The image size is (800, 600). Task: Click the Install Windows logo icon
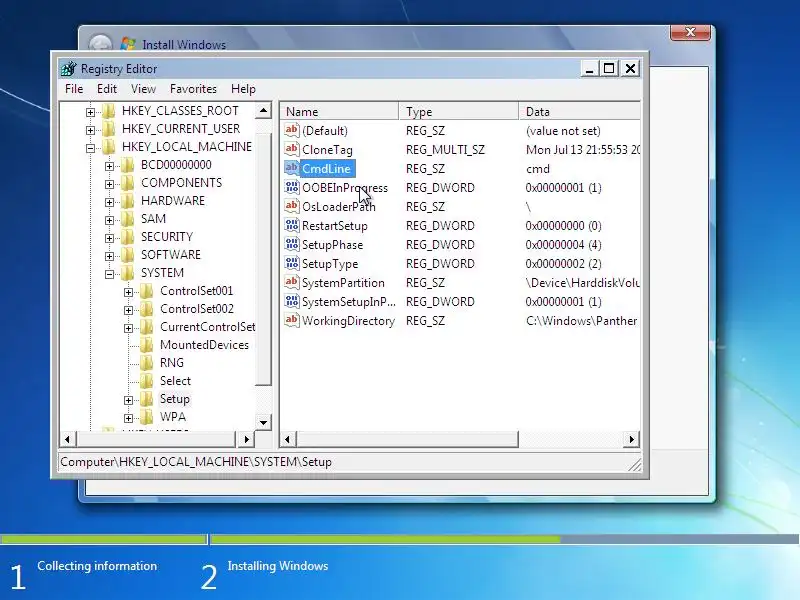point(128,44)
